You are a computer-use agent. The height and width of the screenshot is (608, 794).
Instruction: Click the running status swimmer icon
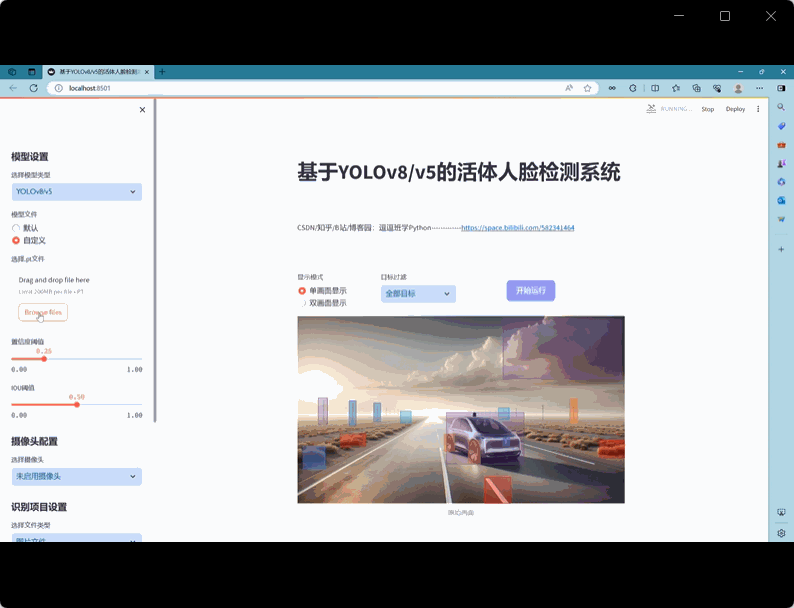tap(651, 109)
